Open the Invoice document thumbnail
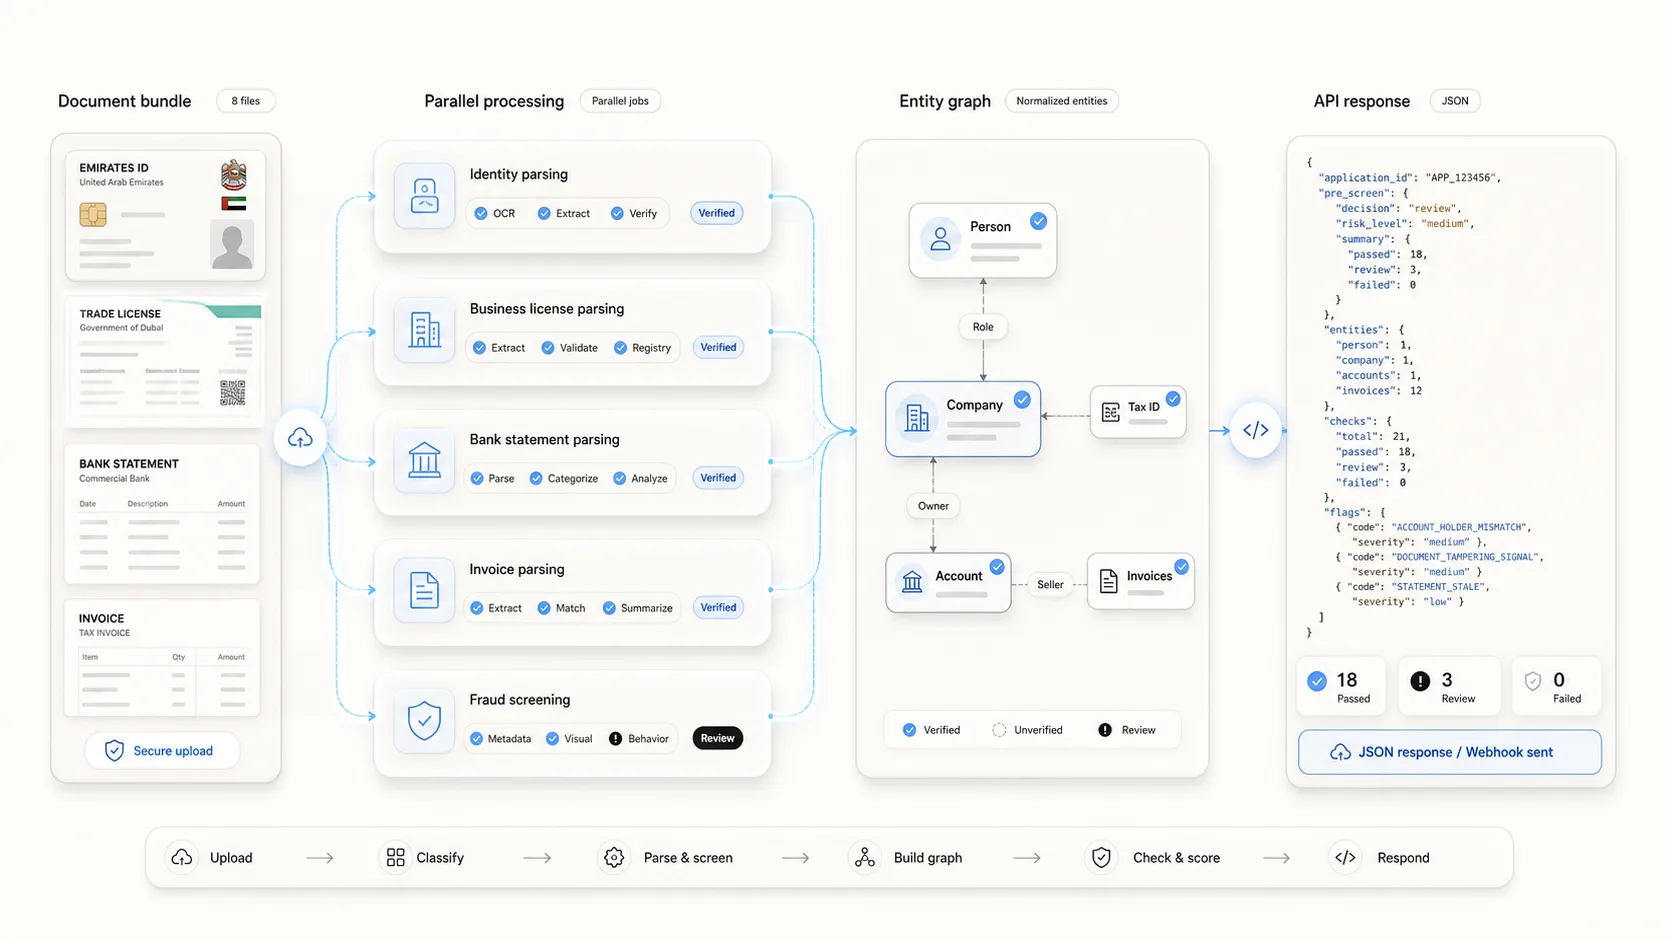Viewport: 1672px width, 941px height. pos(162,658)
